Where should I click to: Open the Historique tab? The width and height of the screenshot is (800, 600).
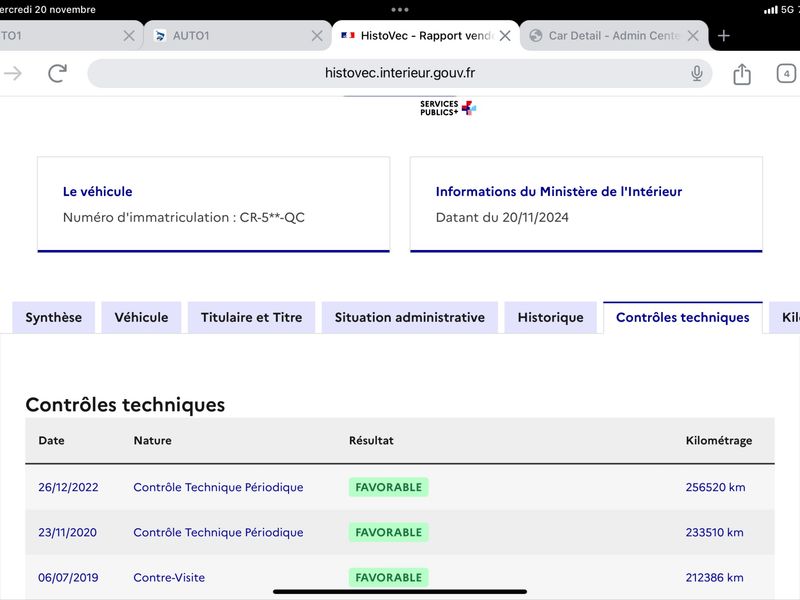click(551, 317)
